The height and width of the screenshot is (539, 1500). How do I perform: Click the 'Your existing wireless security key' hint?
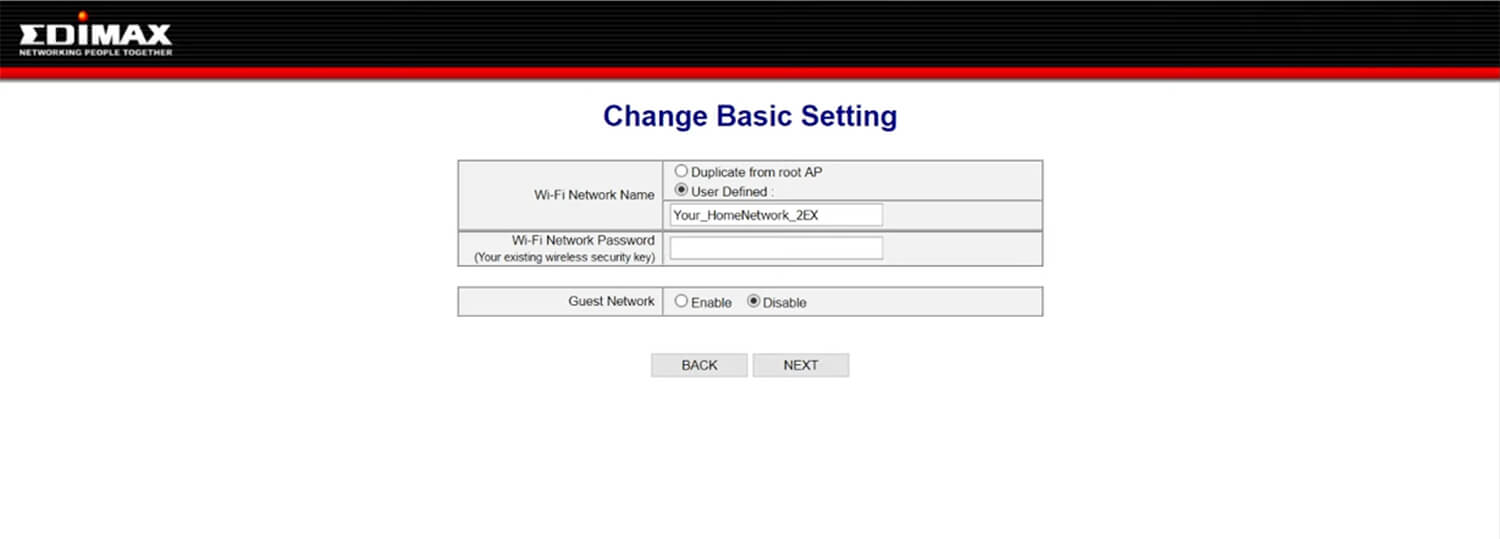[564, 257]
